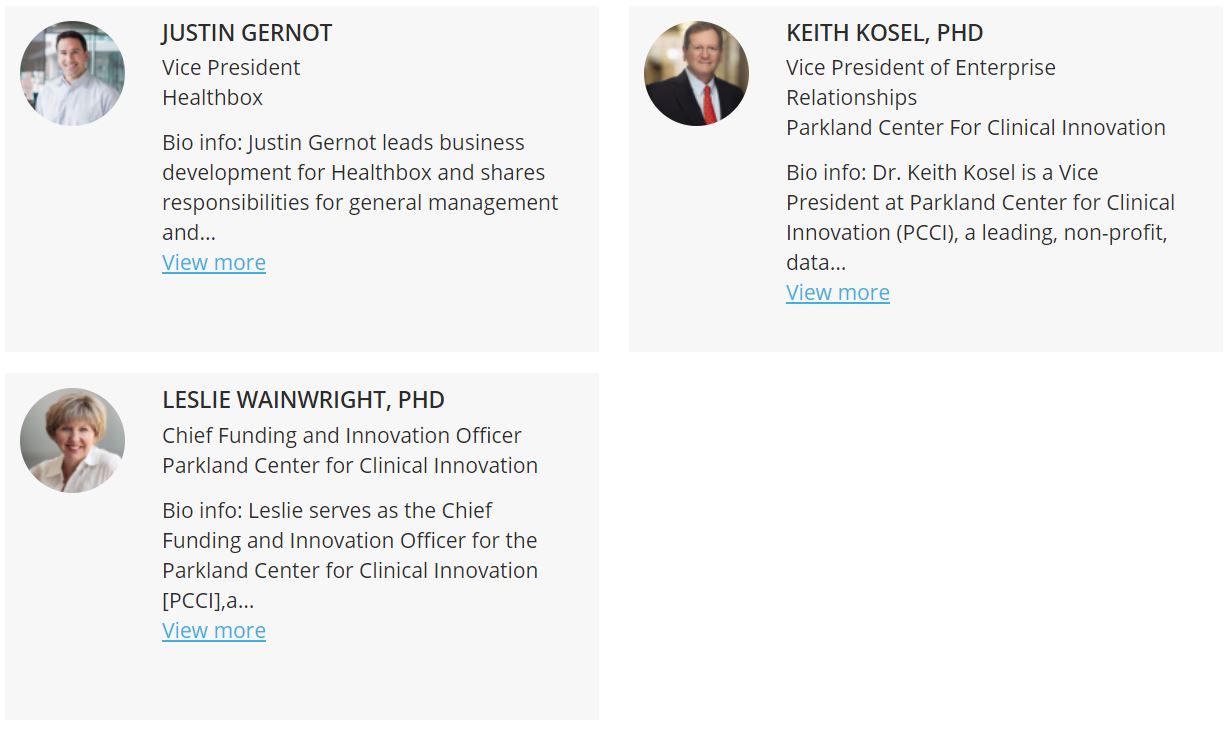Click Keith Kosel's profile photo
The width and height of the screenshot is (1229, 729).
(x=696, y=73)
